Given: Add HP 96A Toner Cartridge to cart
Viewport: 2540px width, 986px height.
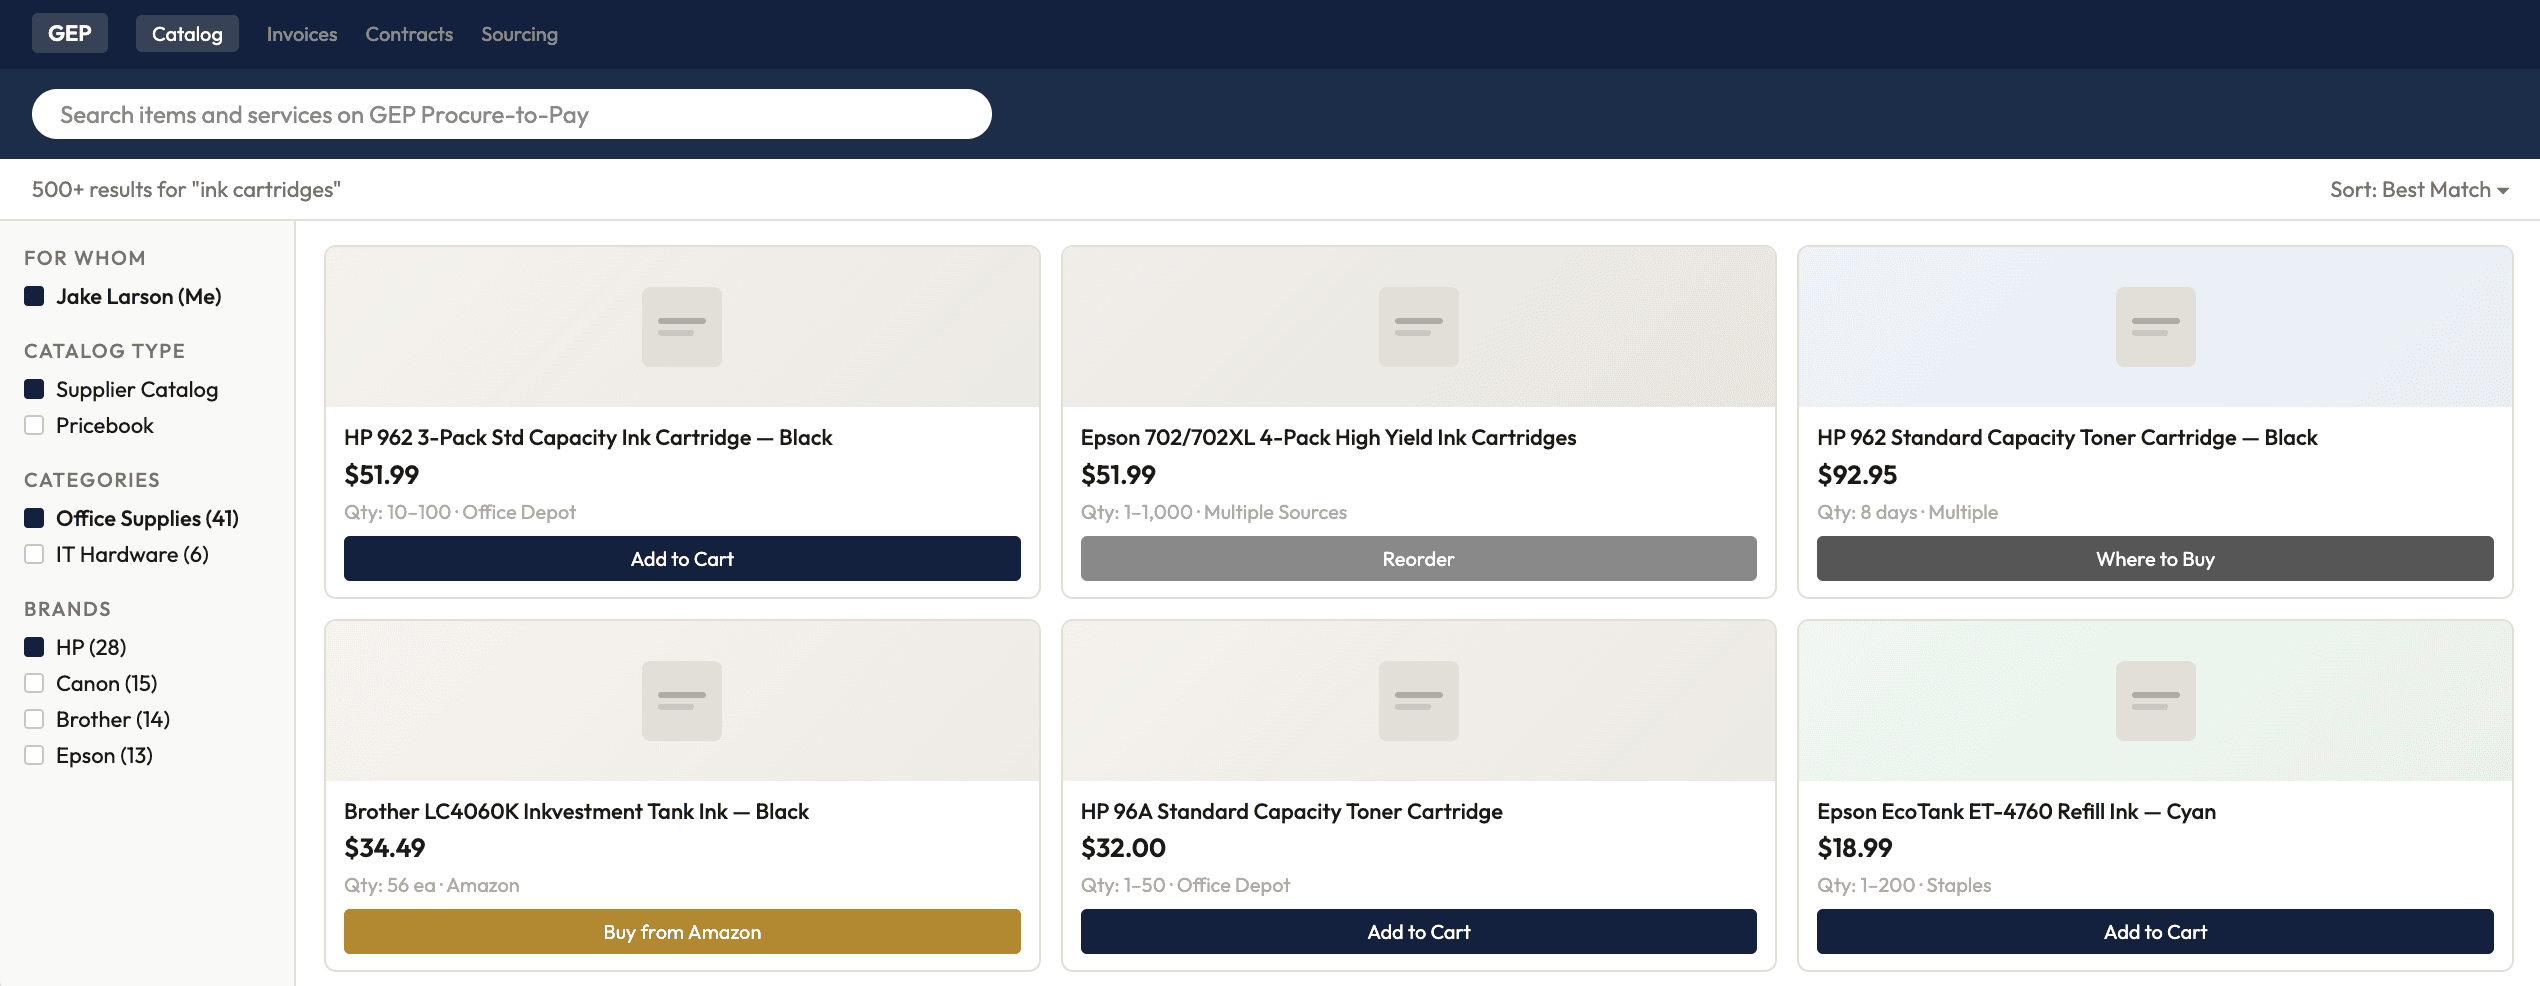Looking at the screenshot, I should (x=1418, y=932).
